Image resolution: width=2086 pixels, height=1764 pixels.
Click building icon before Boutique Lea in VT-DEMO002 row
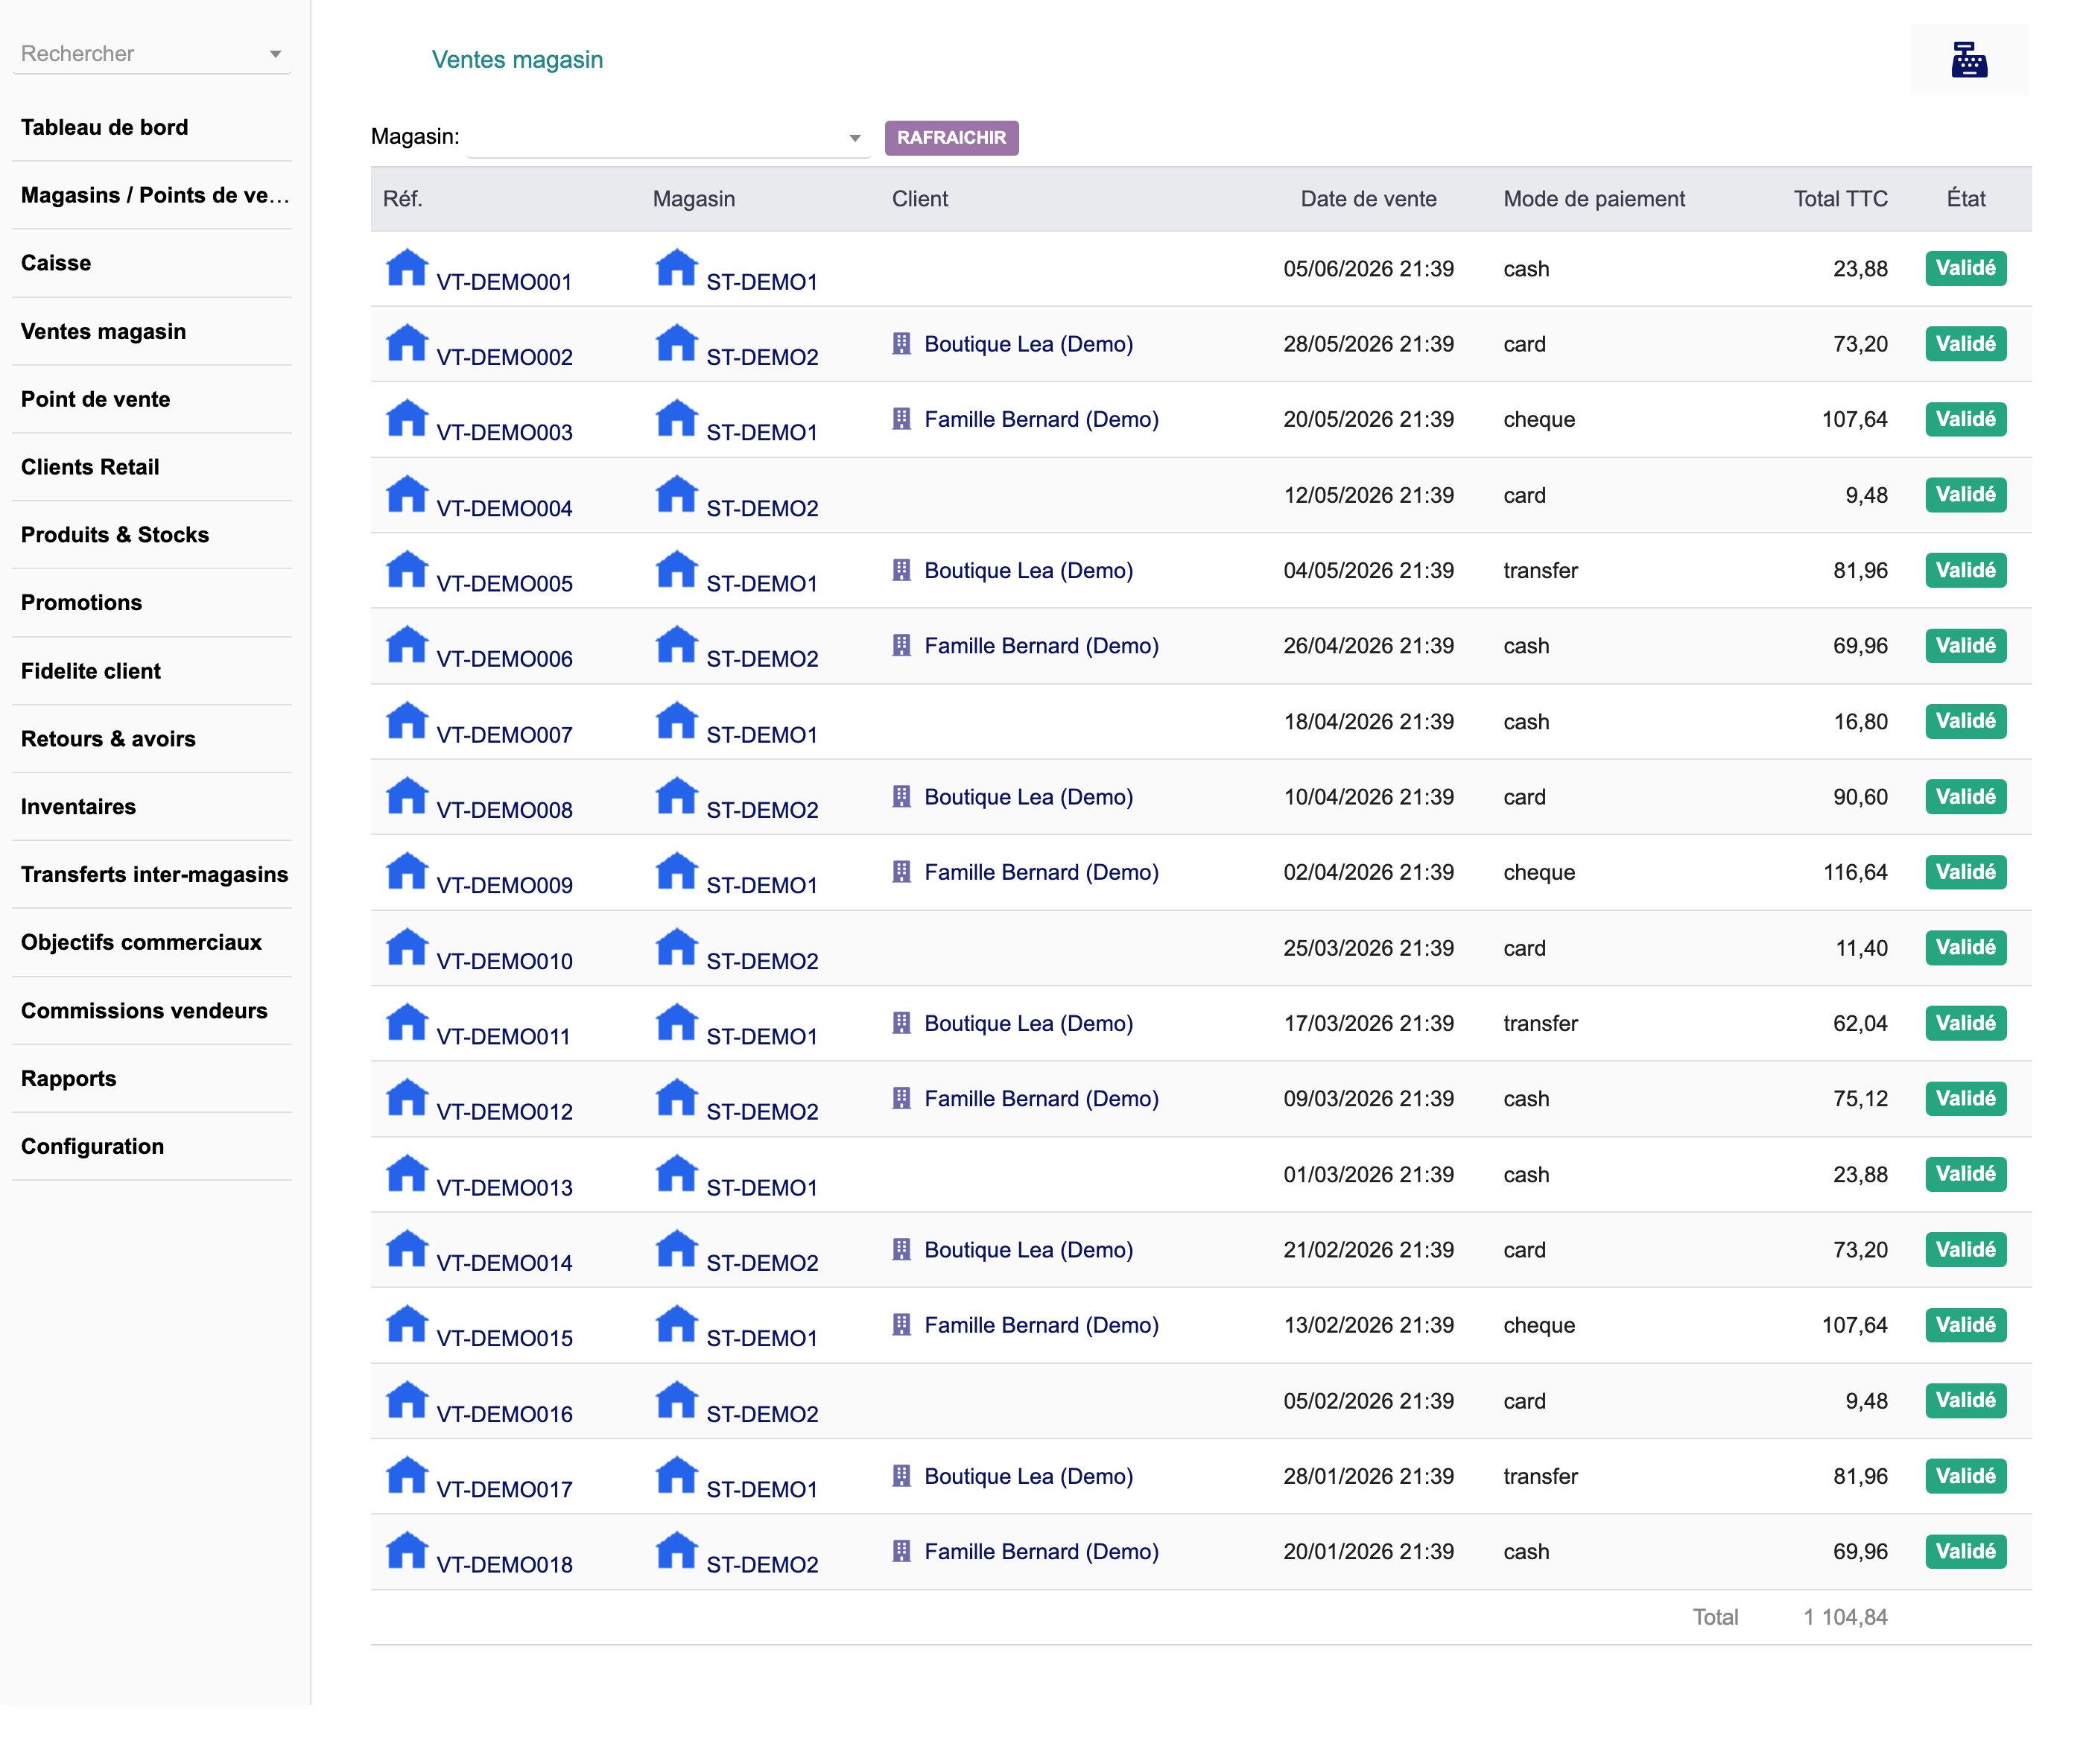click(x=901, y=344)
